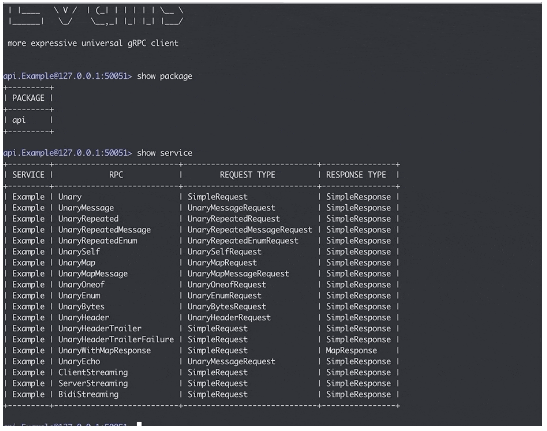The image size is (547, 431).
Task: Click the 'MapResponse' response type
Action: click(x=351, y=350)
